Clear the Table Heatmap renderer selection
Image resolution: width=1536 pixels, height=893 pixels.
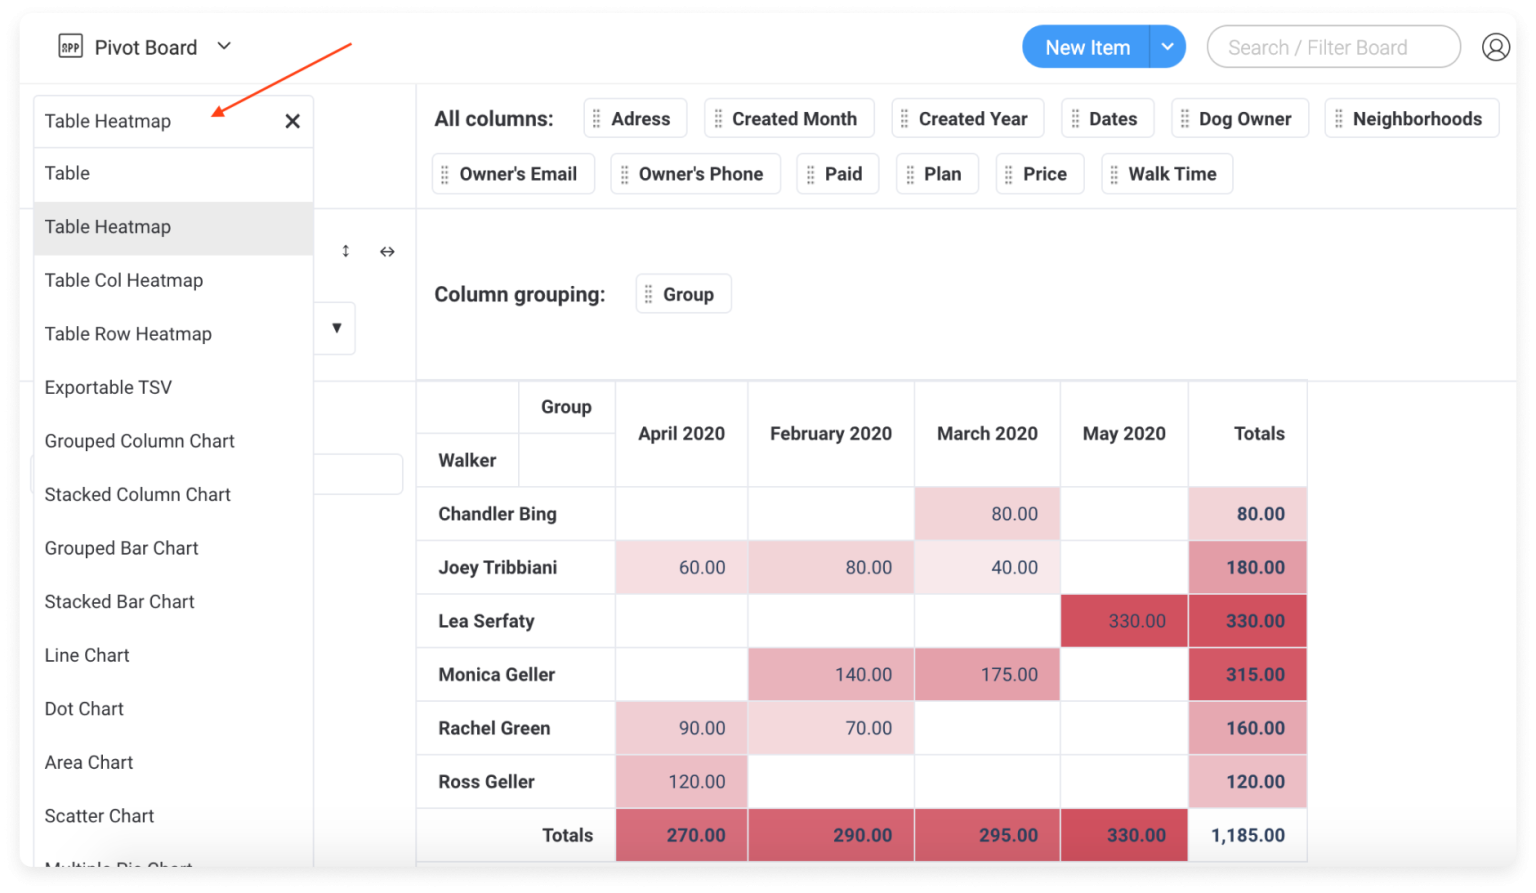[292, 121]
